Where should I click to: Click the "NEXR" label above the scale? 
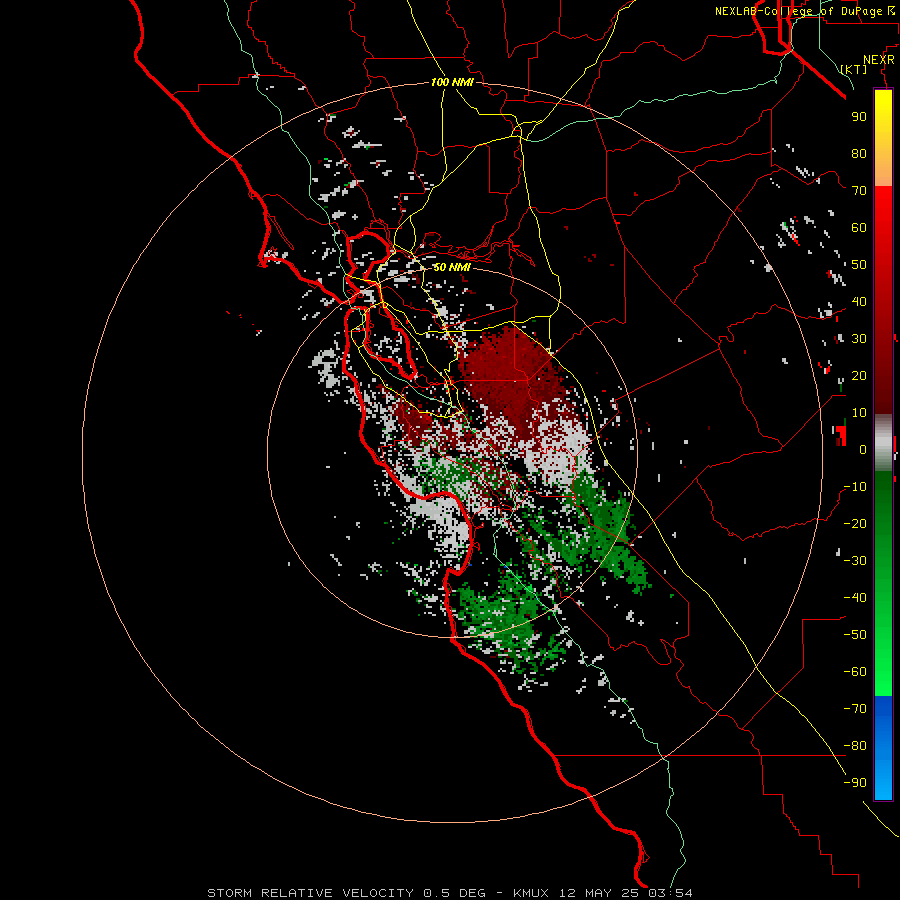coord(879,60)
